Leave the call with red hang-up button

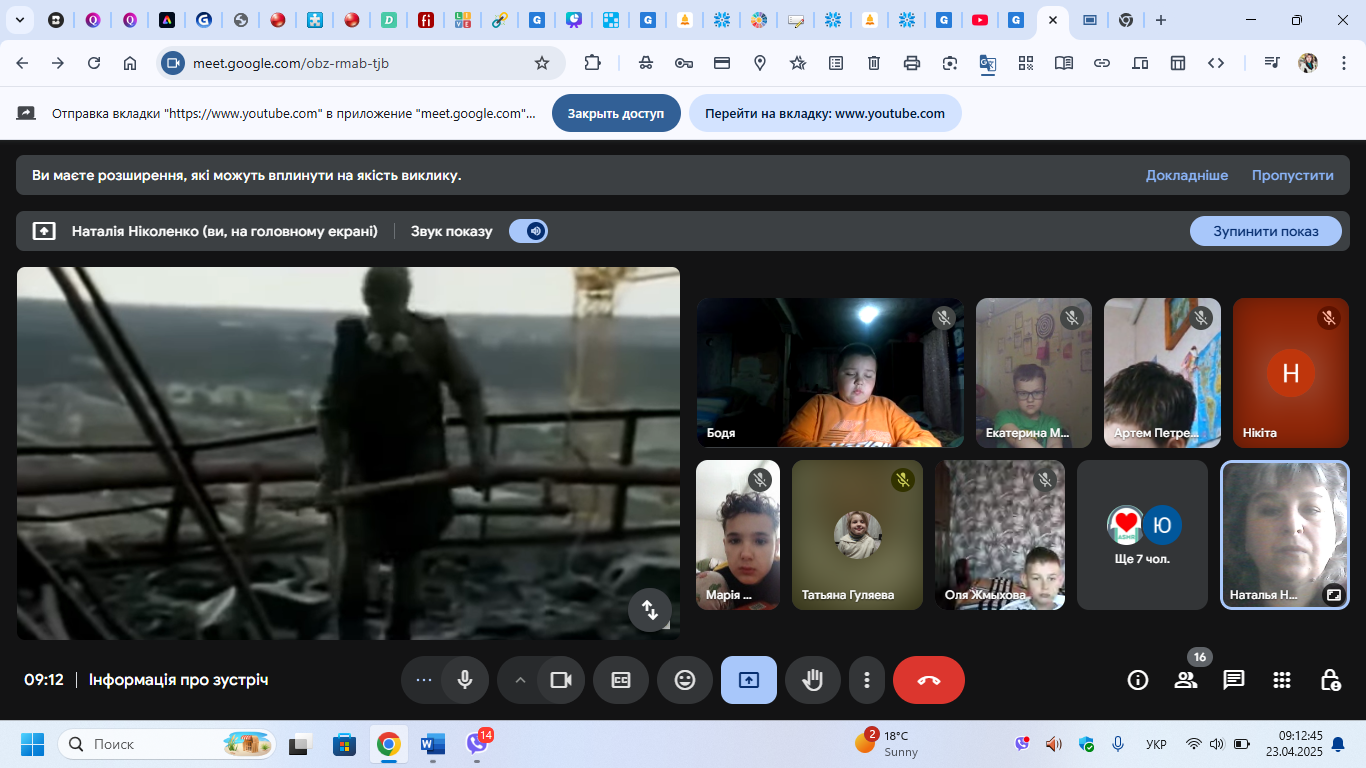point(929,680)
